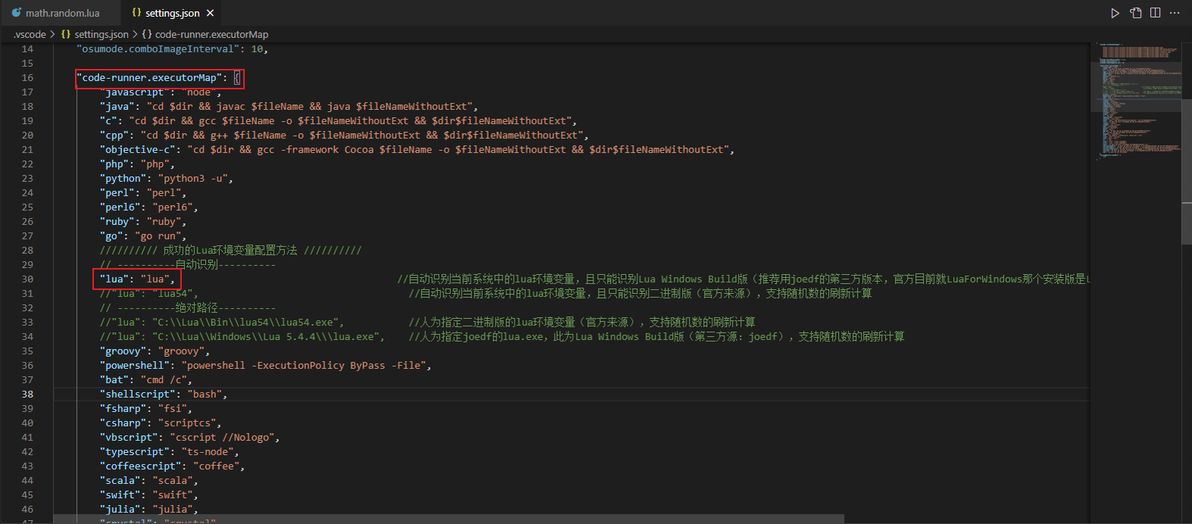Close the settings.json tab

pyautogui.click(x=210, y=14)
